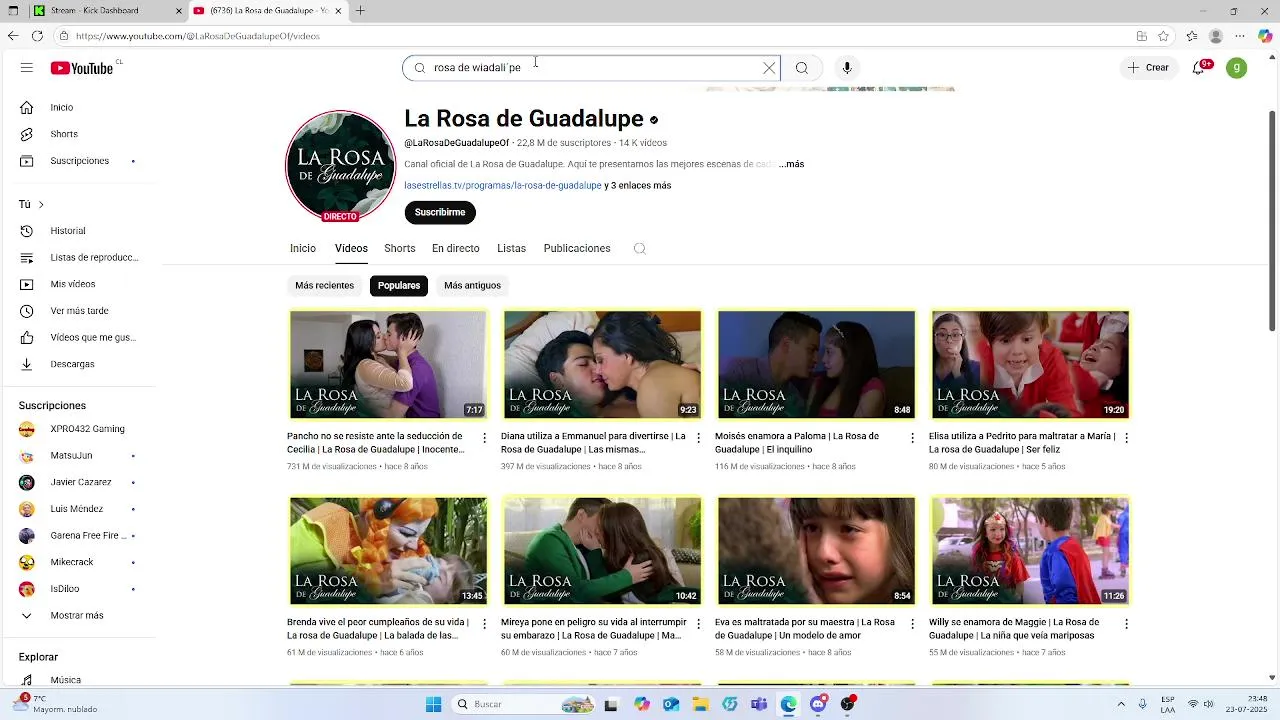Switch to the Shorts channel tab
Viewport: 1280px width, 720px height.
coord(399,248)
